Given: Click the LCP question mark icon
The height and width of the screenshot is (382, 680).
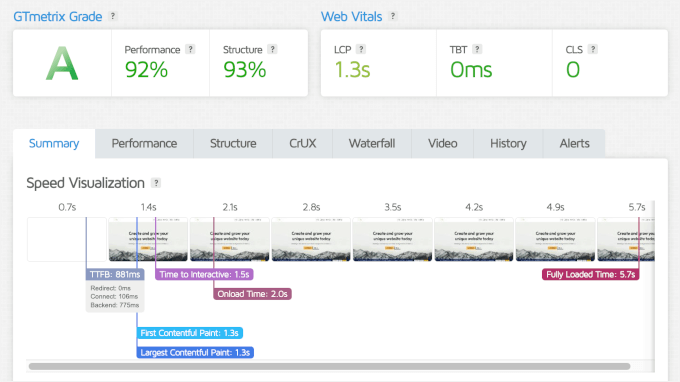Looking at the screenshot, I should pyautogui.click(x=361, y=49).
